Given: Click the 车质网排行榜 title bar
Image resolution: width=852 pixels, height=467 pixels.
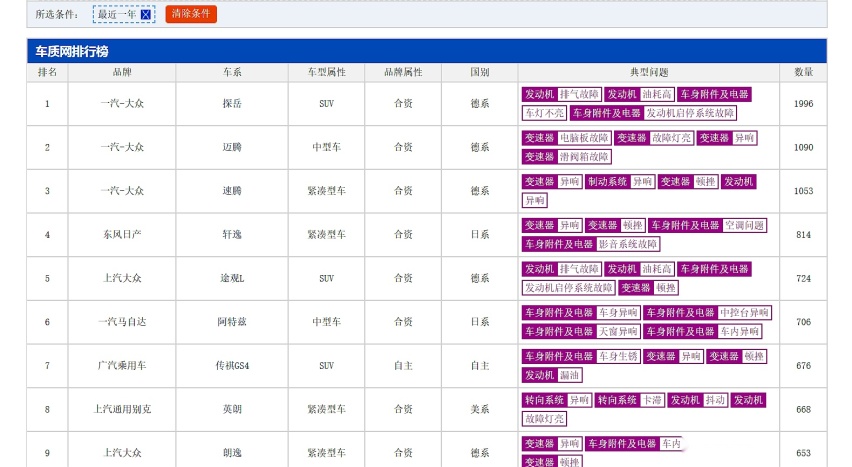Looking at the screenshot, I should click(427, 51).
